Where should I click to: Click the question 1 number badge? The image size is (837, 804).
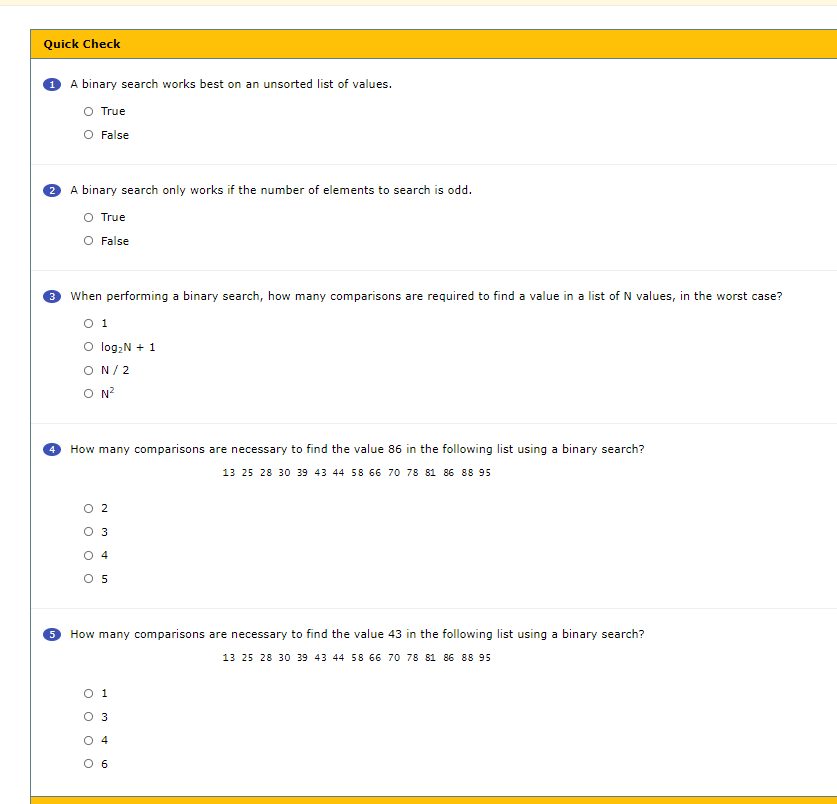coord(51,84)
